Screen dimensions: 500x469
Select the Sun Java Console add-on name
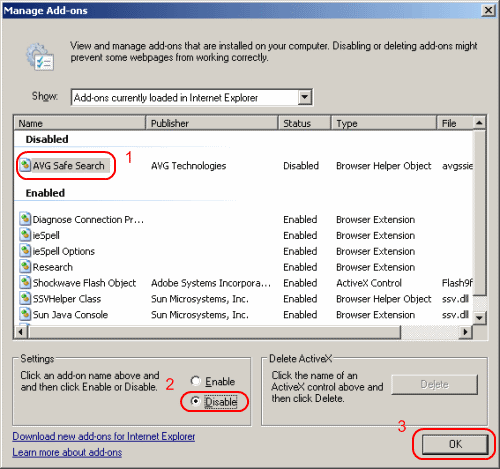tap(70, 315)
